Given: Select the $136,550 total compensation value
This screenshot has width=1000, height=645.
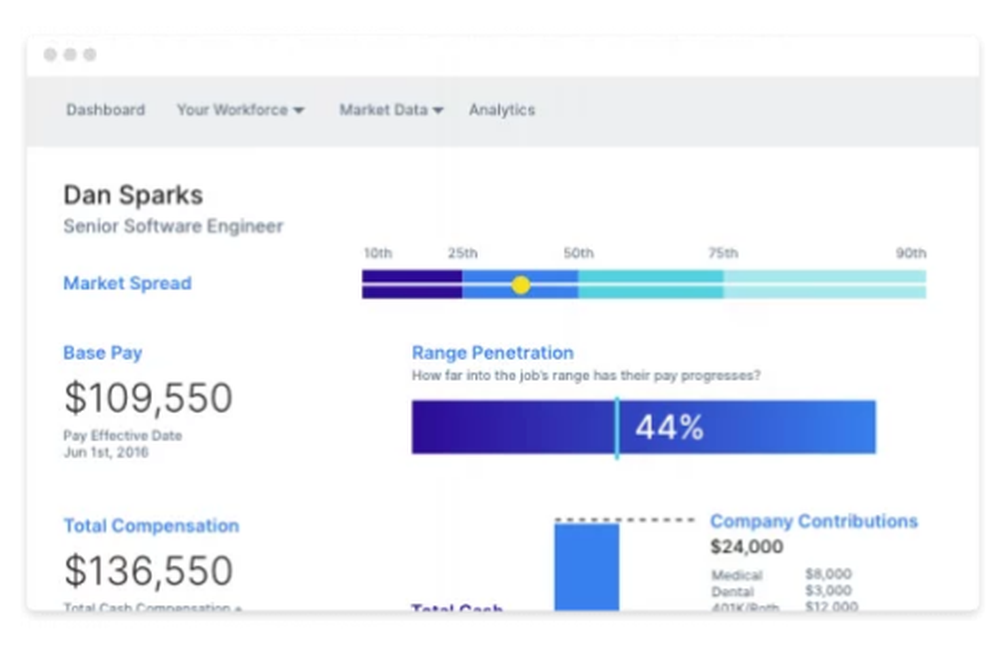Looking at the screenshot, I should (x=148, y=570).
